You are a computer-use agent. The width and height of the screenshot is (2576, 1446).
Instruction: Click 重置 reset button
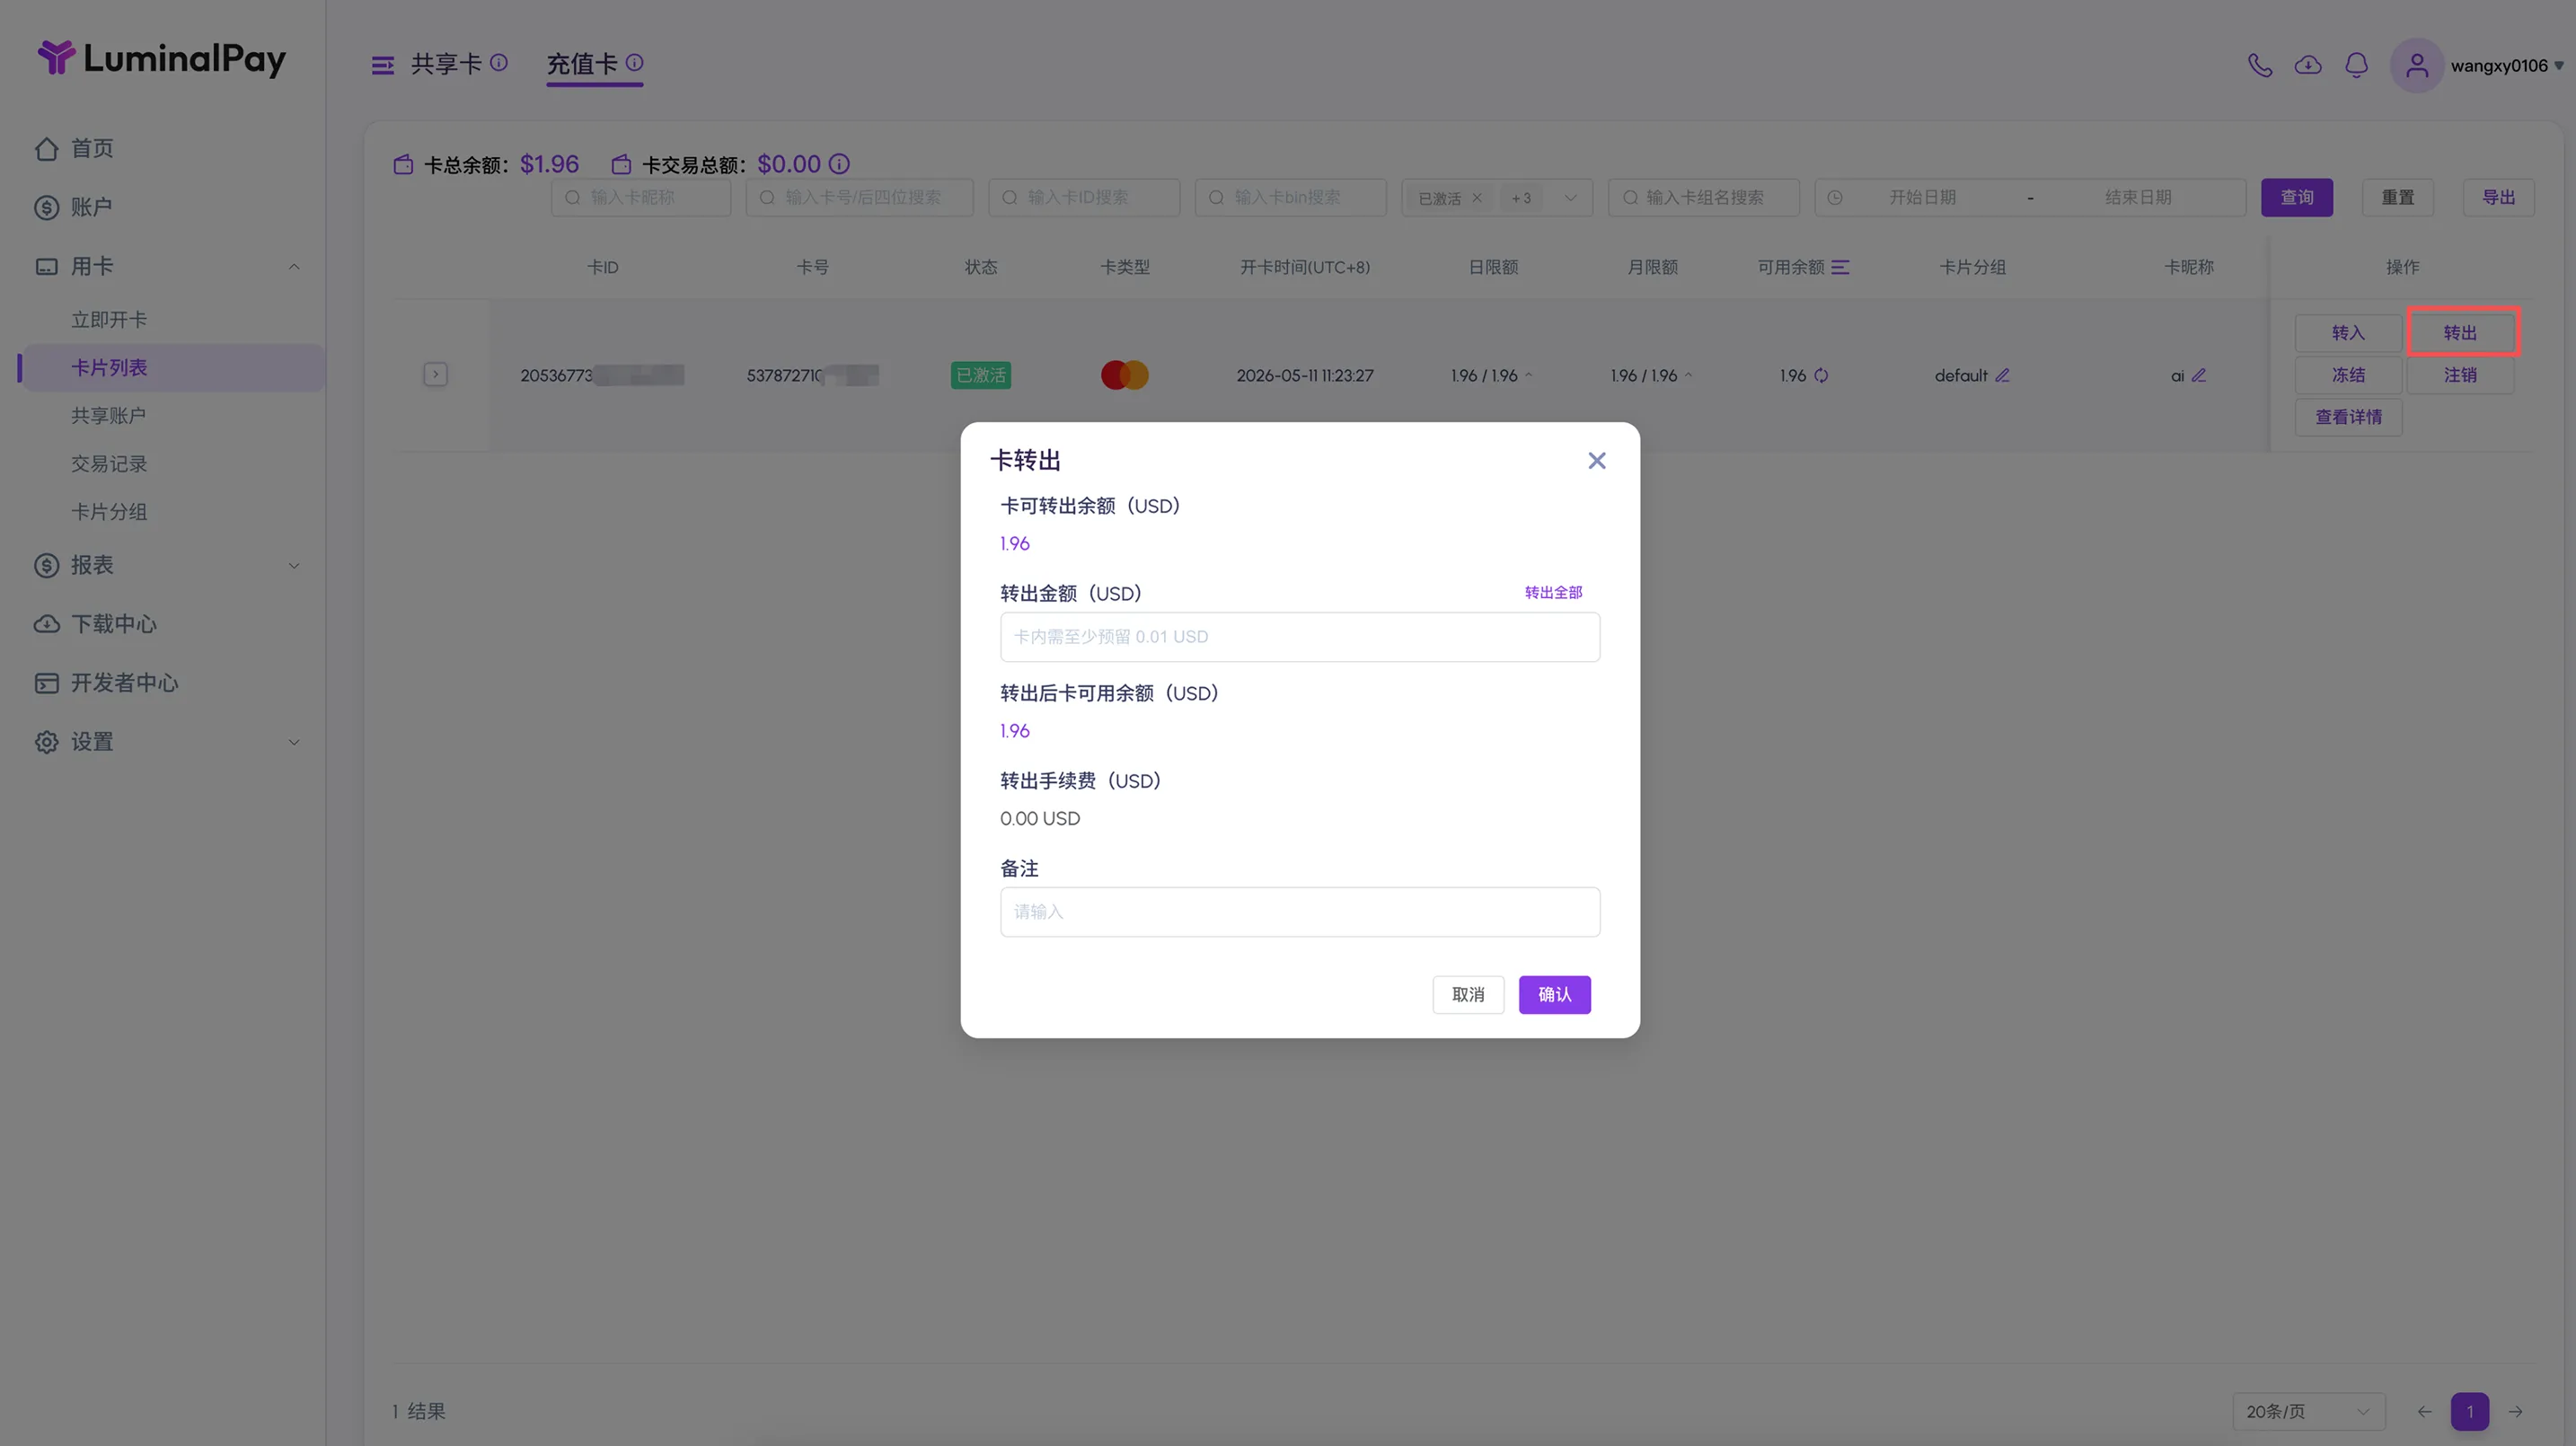coord(2397,198)
